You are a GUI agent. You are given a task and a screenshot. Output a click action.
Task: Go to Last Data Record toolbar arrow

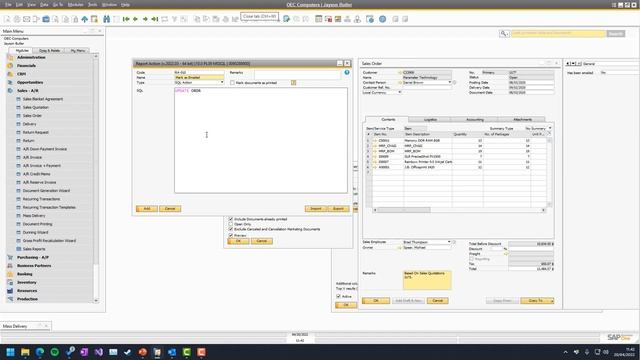pyautogui.click(x=155, y=19)
